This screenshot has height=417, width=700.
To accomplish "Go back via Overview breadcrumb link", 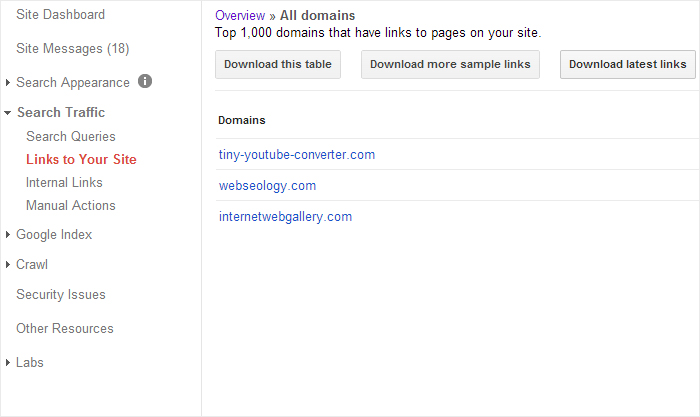I will pyautogui.click(x=241, y=16).
